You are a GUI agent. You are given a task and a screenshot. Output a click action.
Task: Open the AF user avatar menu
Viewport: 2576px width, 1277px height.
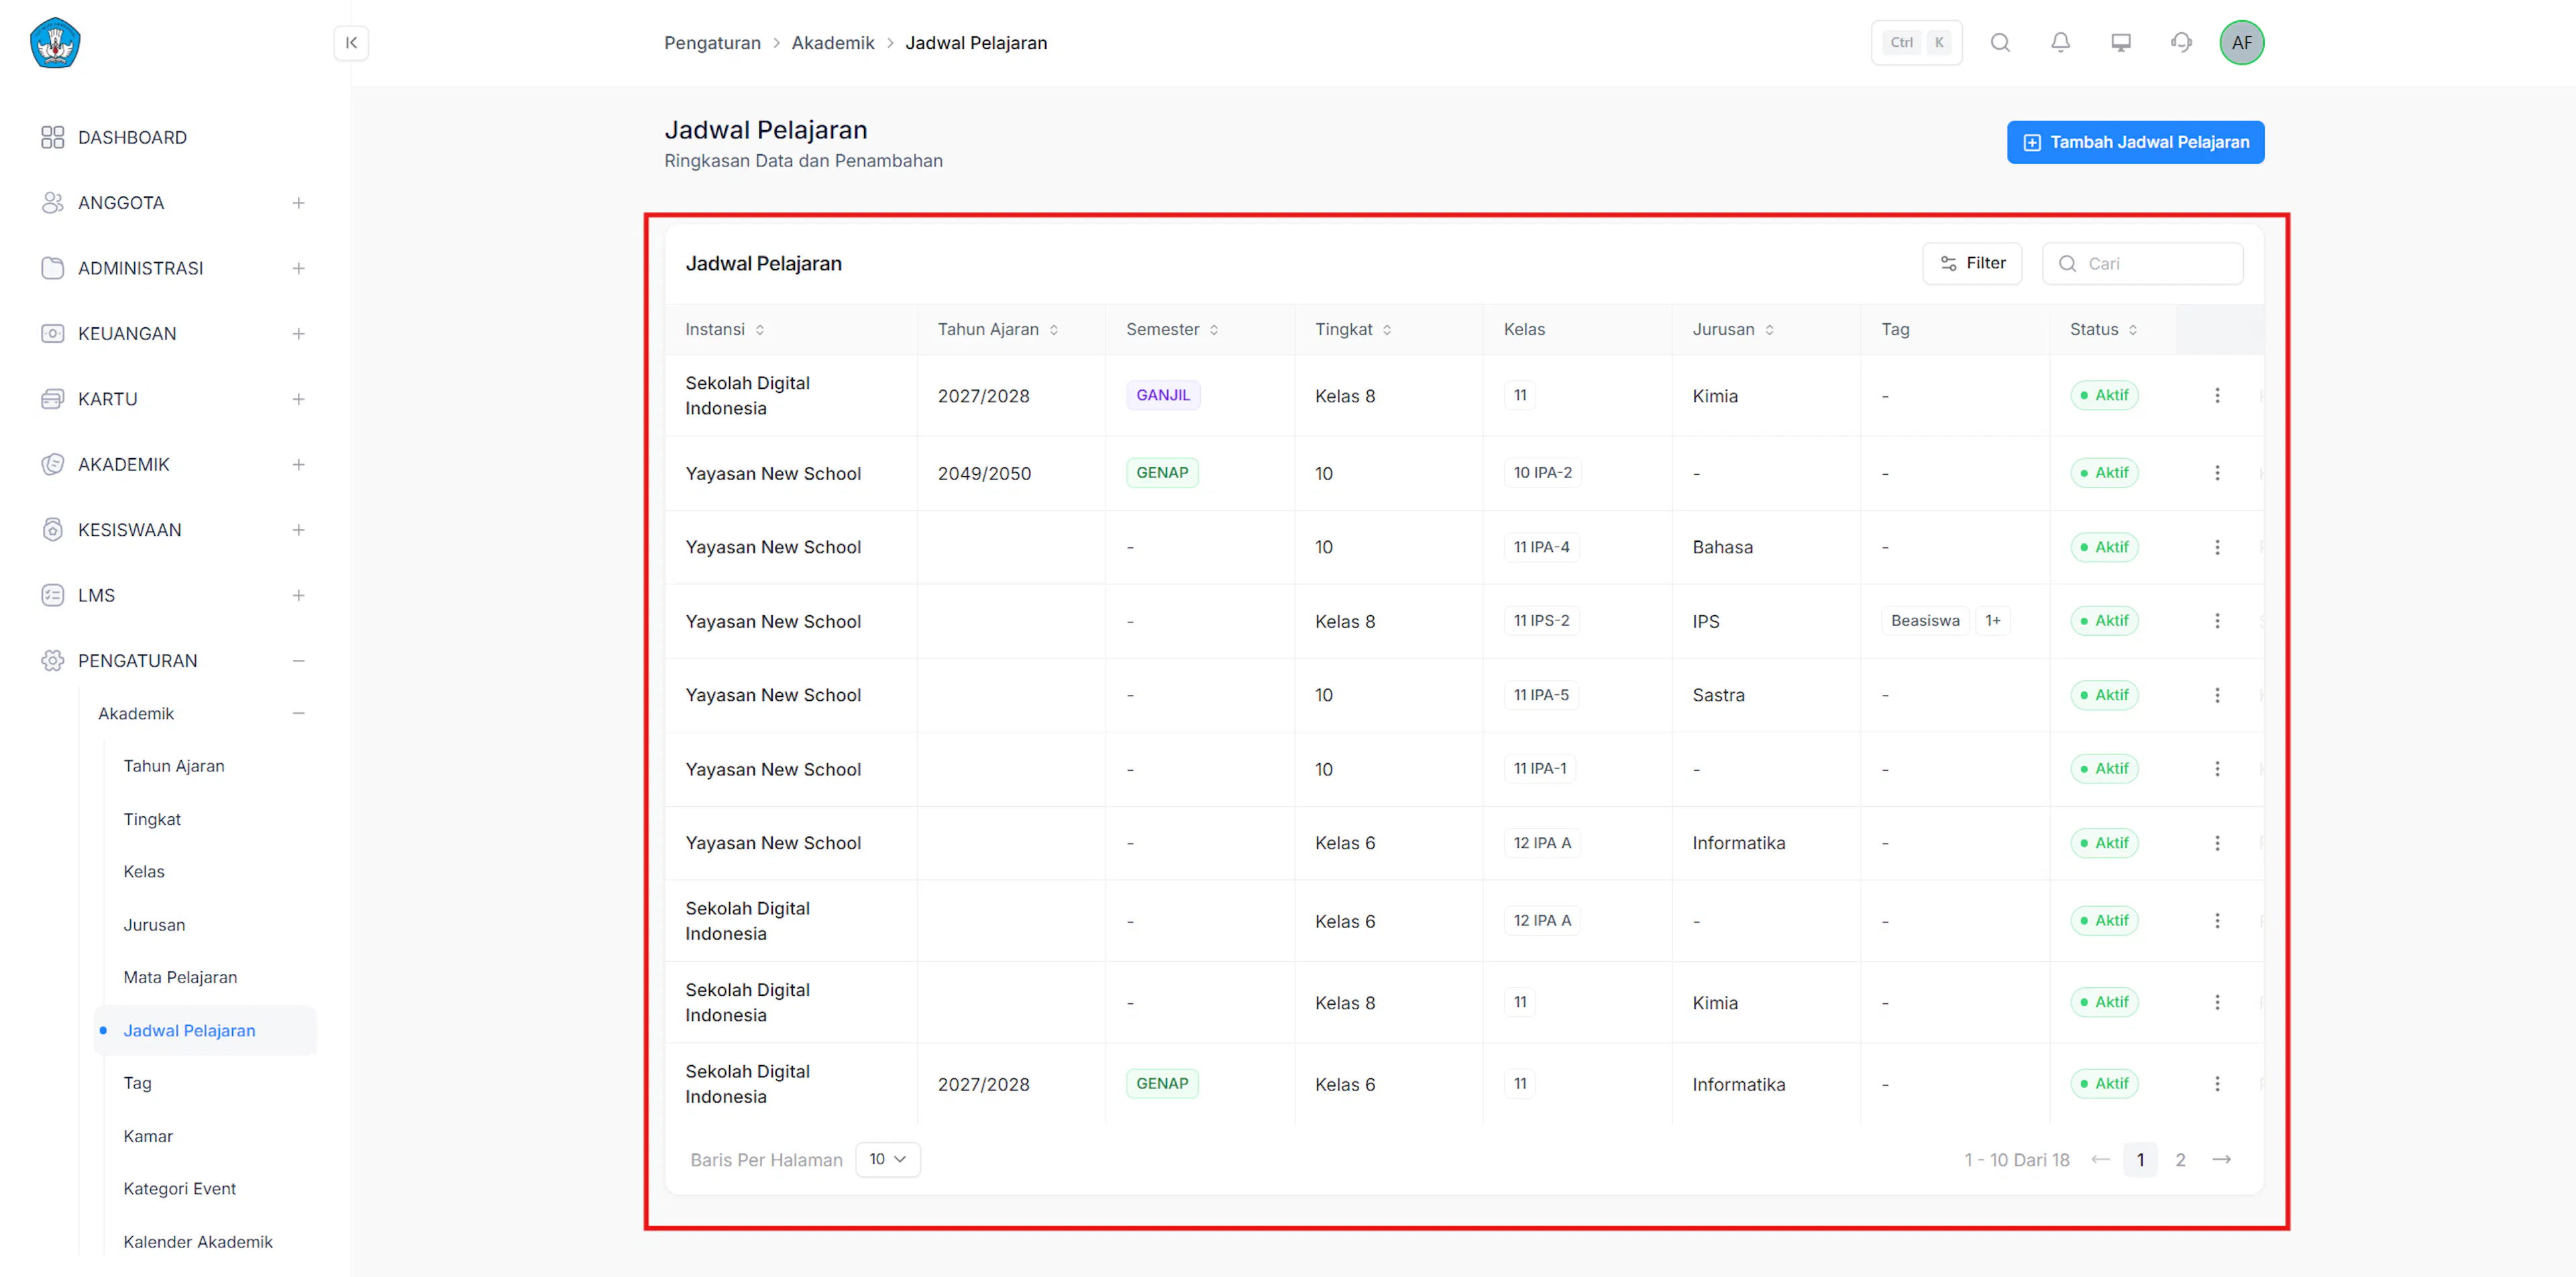point(2241,43)
